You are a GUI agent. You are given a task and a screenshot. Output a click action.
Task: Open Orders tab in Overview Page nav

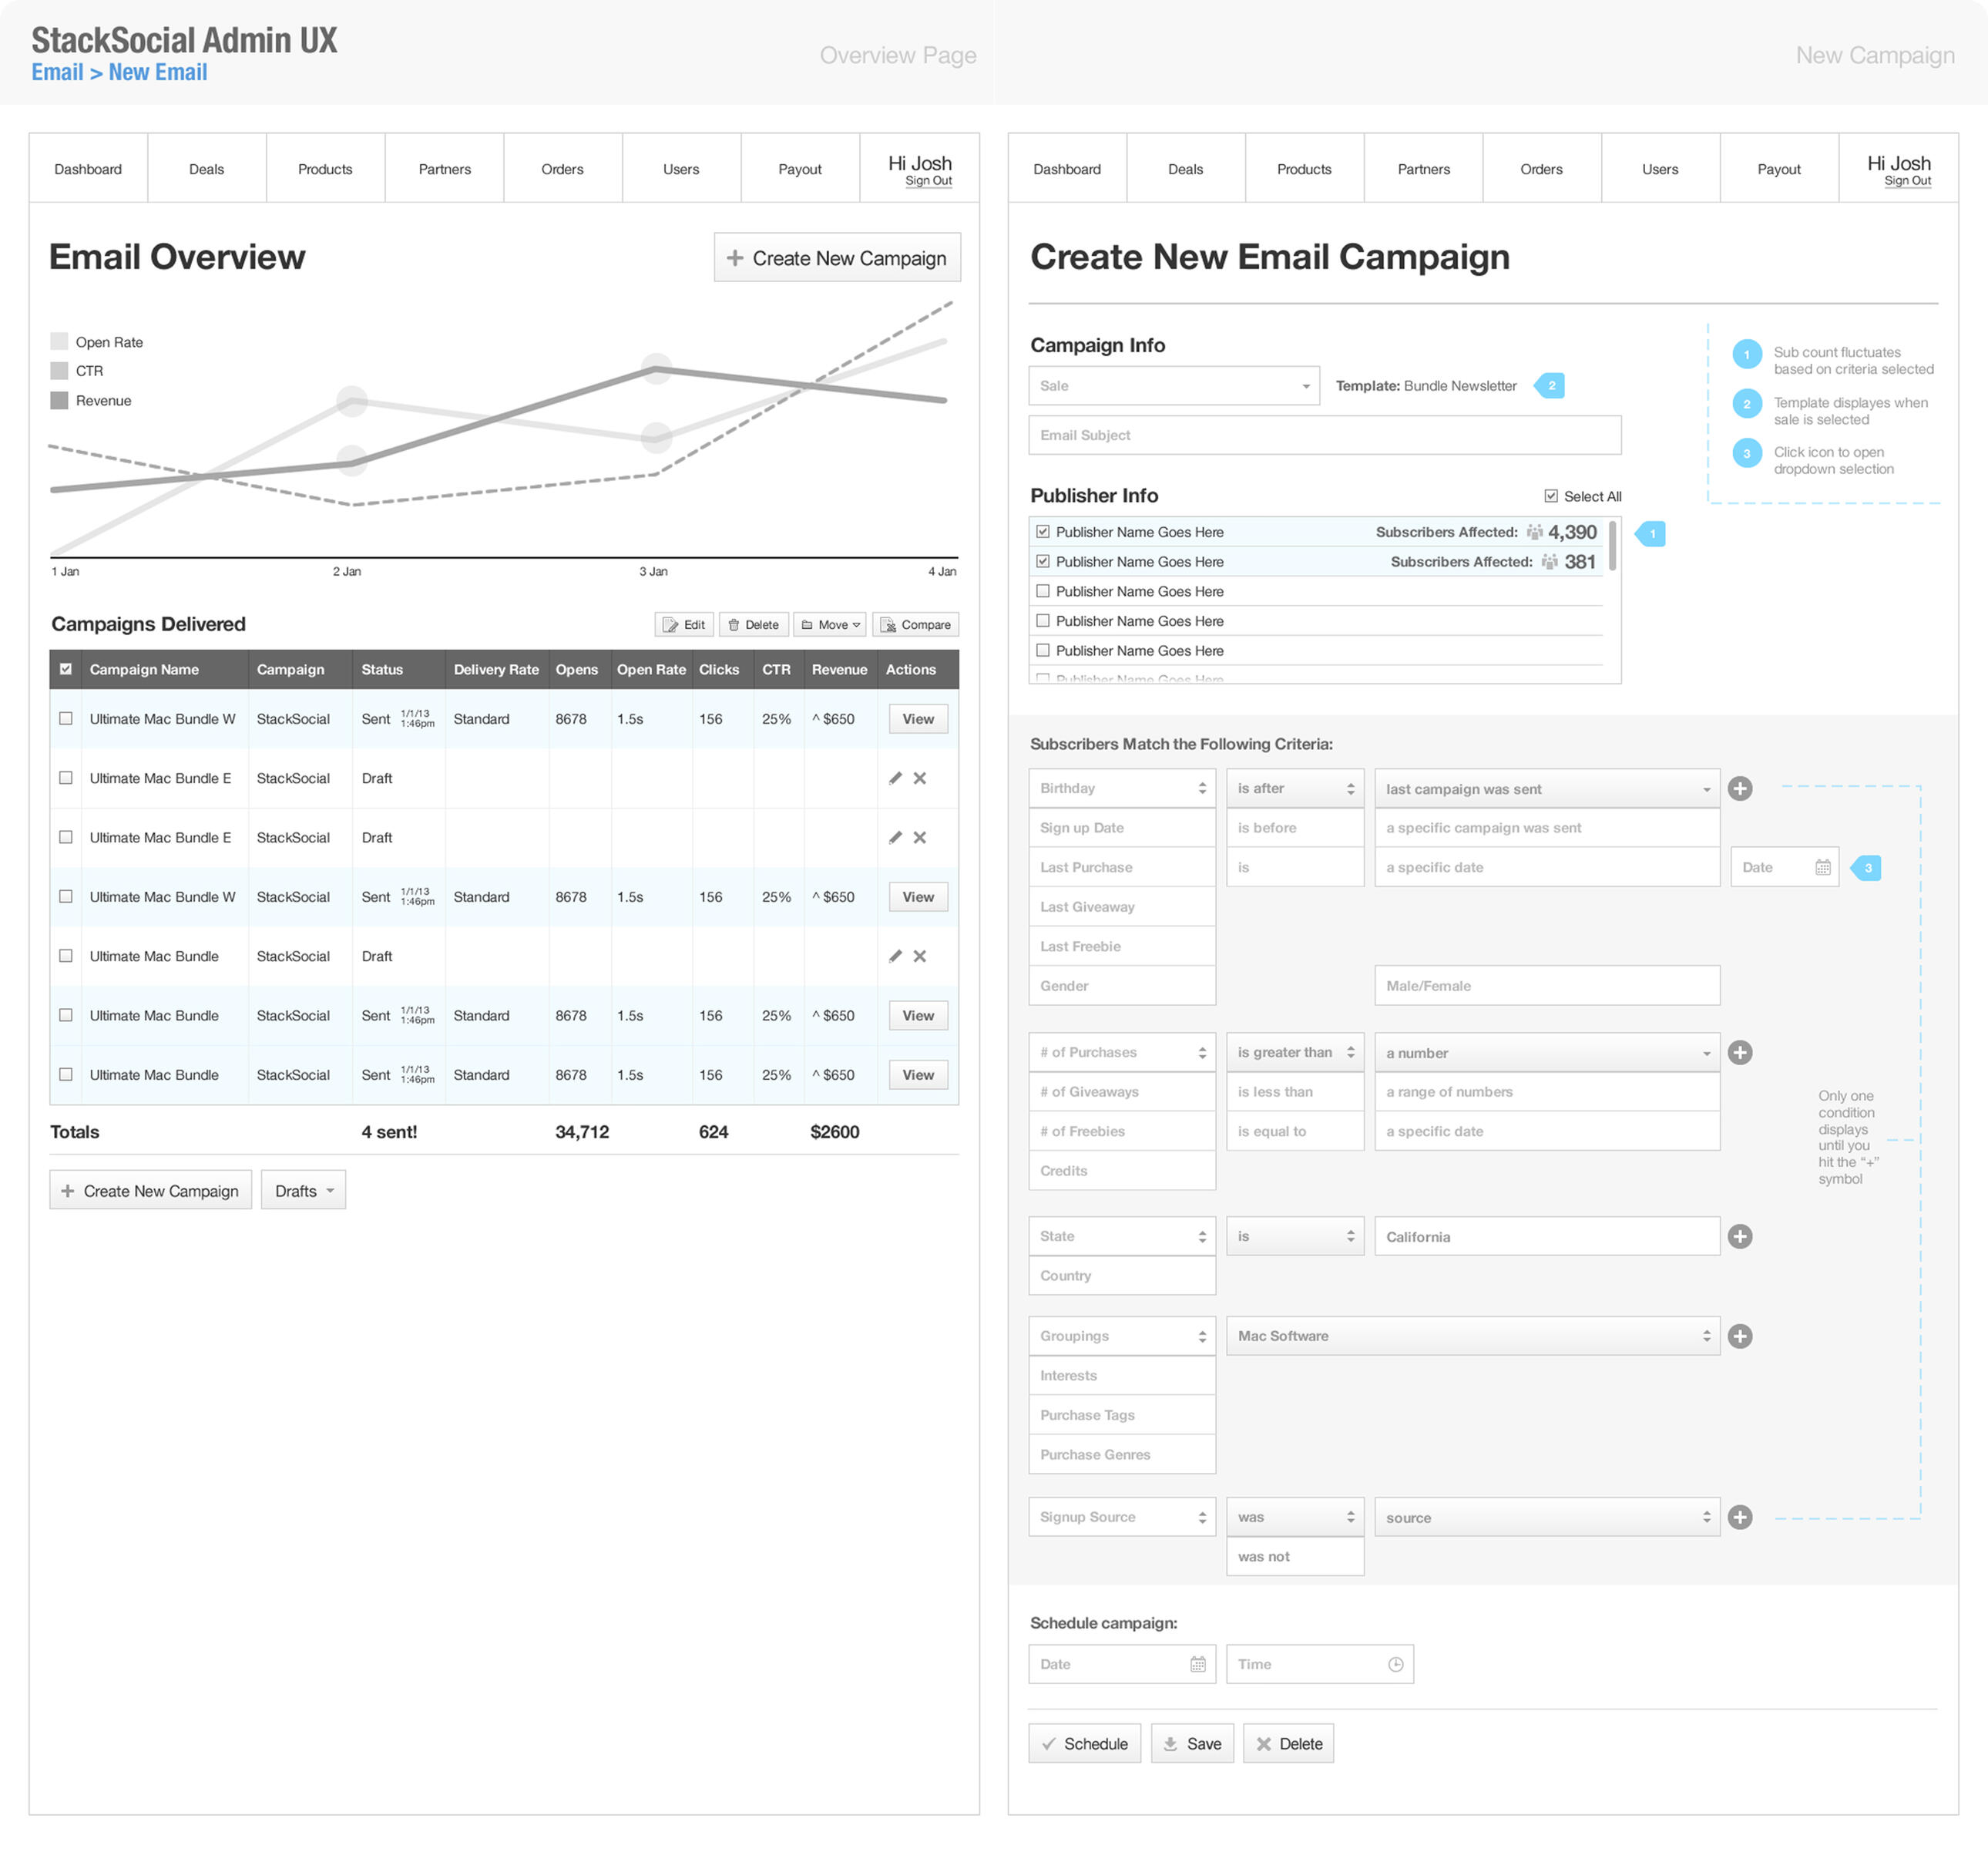(x=562, y=169)
